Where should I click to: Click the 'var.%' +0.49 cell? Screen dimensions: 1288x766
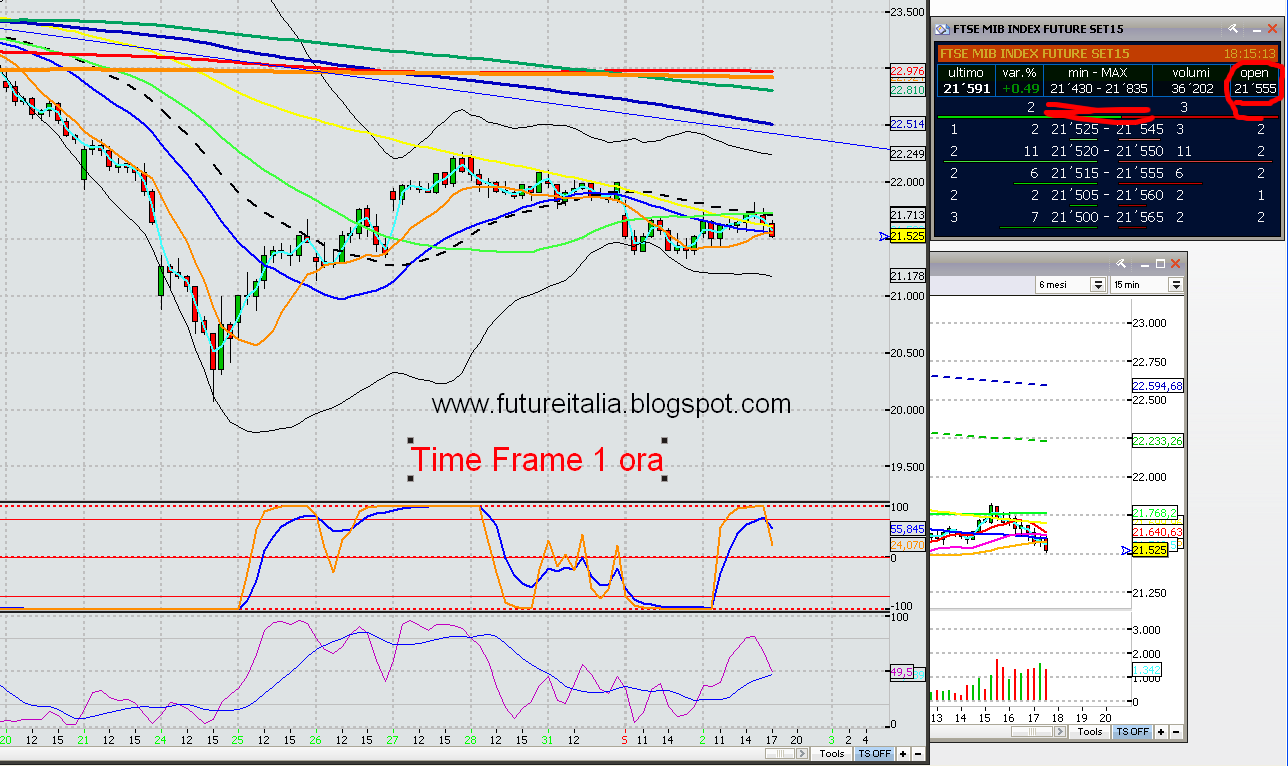pyautogui.click(x=1018, y=81)
